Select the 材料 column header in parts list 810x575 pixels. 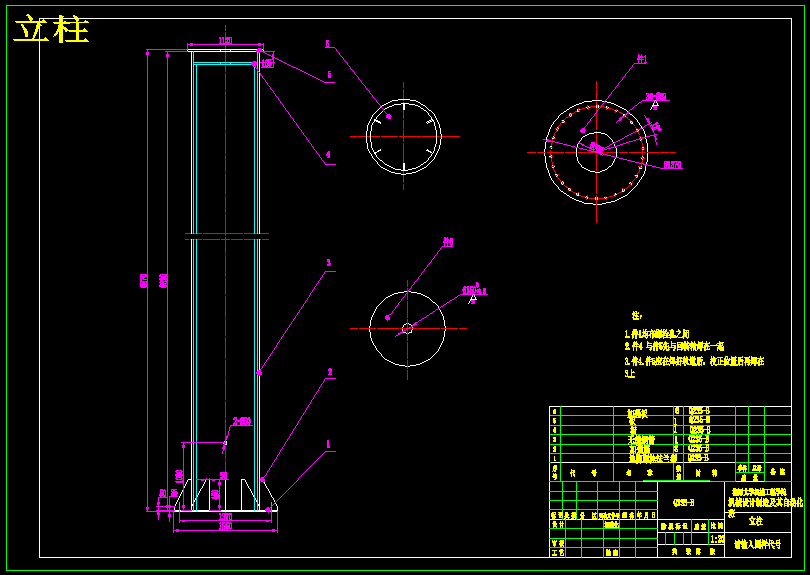coord(707,472)
